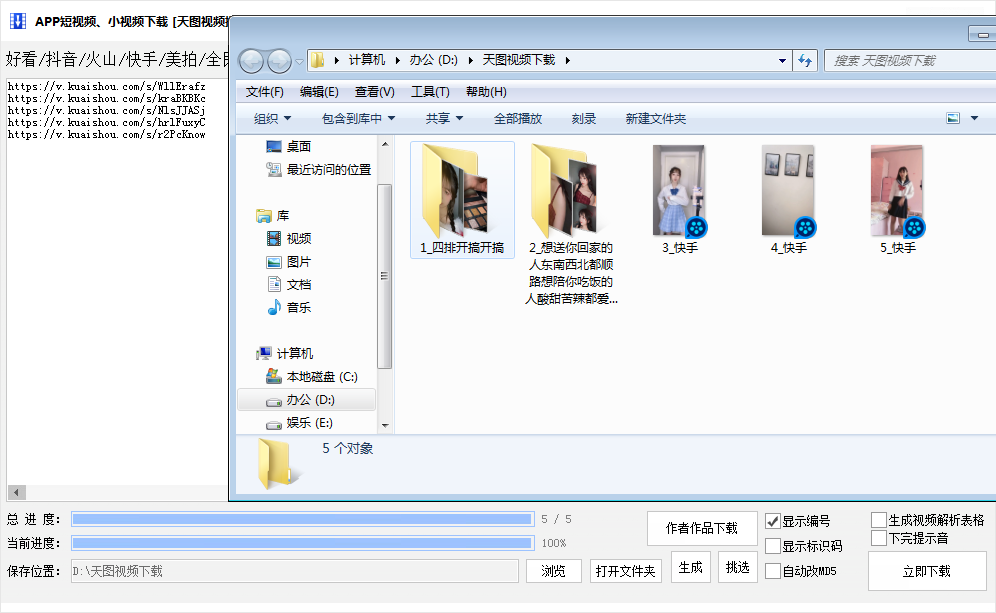Click the 作者作品下载 button
Screen dimensions: 996x613
coord(702,529)
